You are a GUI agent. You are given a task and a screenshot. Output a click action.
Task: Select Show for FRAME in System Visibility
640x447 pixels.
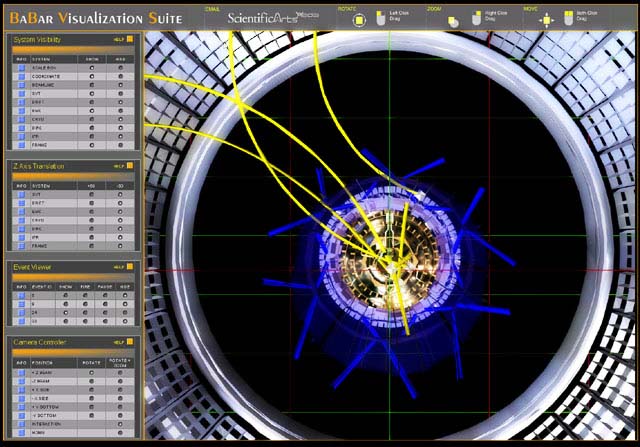(x=92, y=145)
